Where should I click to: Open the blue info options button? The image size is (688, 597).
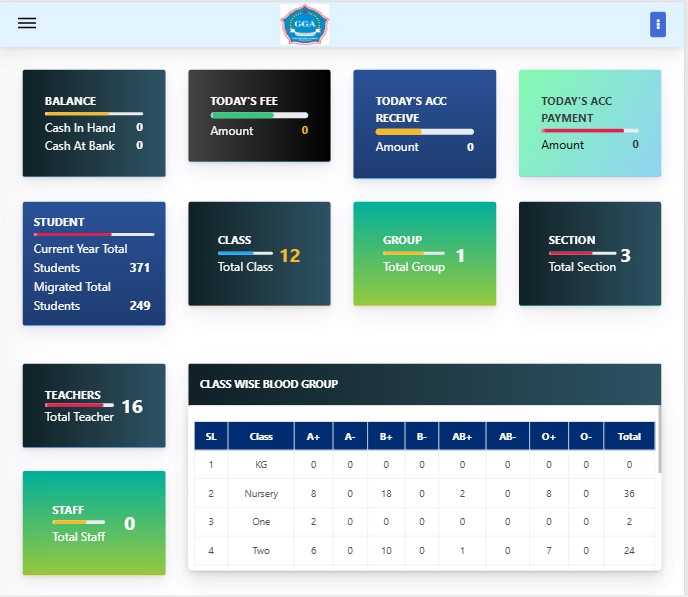657,25
